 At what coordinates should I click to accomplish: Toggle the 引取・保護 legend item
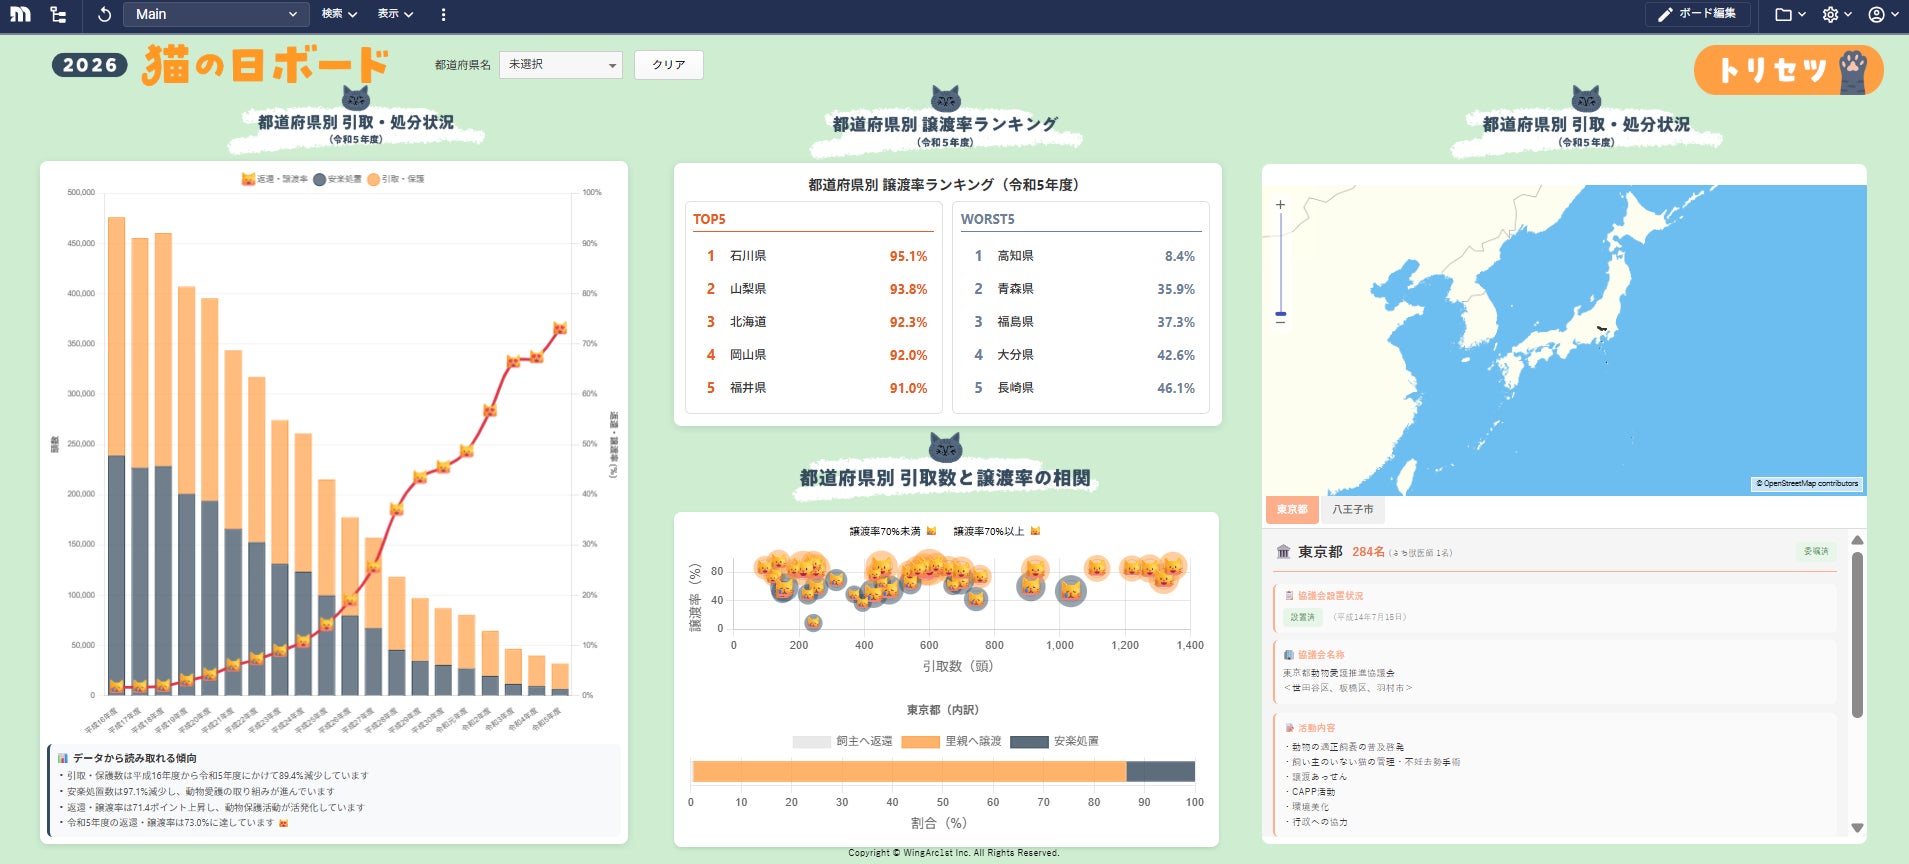coord(396,179)
